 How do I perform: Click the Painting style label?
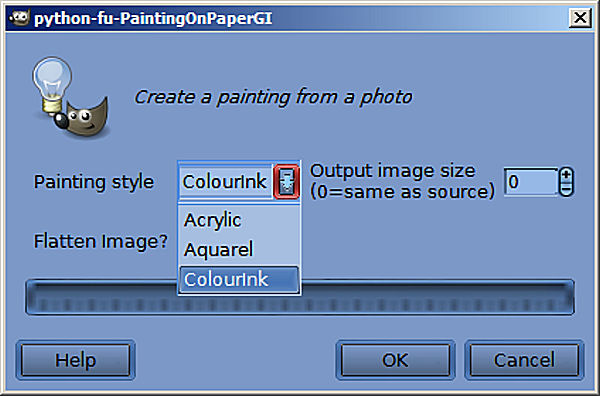[94, 182]
